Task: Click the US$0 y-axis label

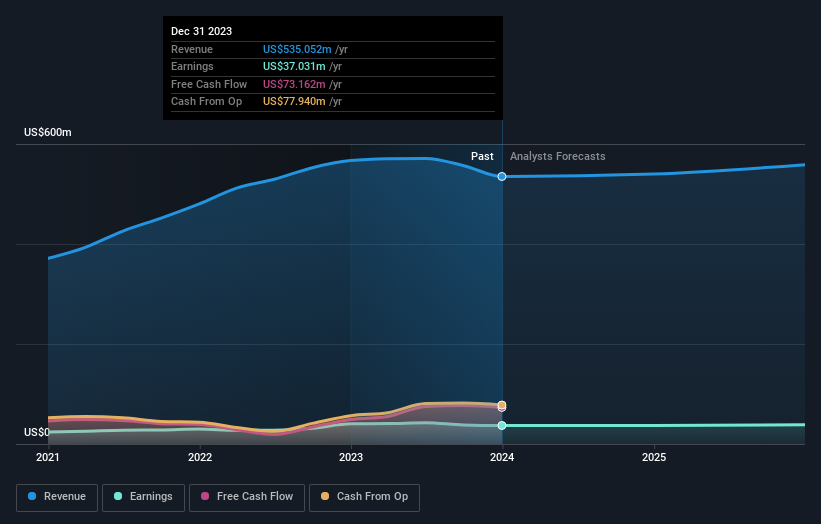Action: [x=37, y=432]
